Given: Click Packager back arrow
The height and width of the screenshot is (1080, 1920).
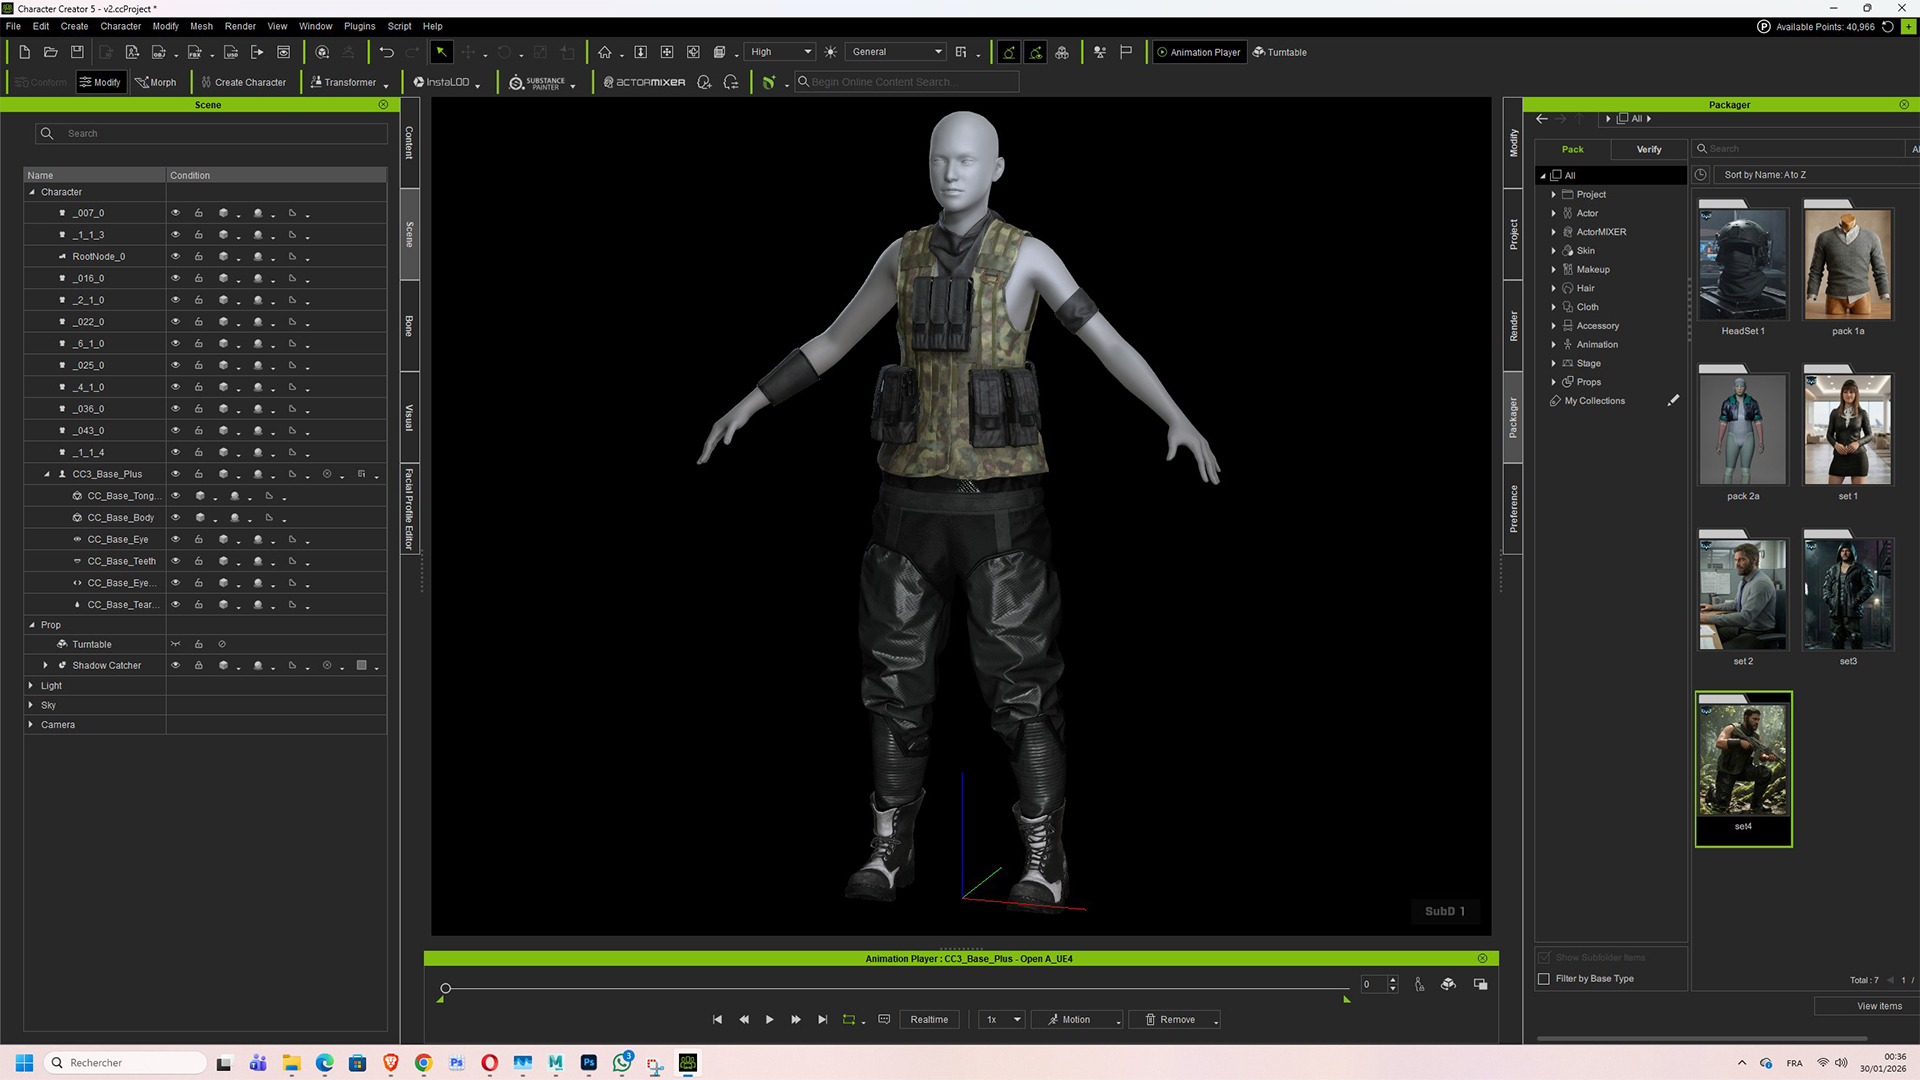Looking at the screenshot, I should pyautogui.click(x=1542, y=119).
